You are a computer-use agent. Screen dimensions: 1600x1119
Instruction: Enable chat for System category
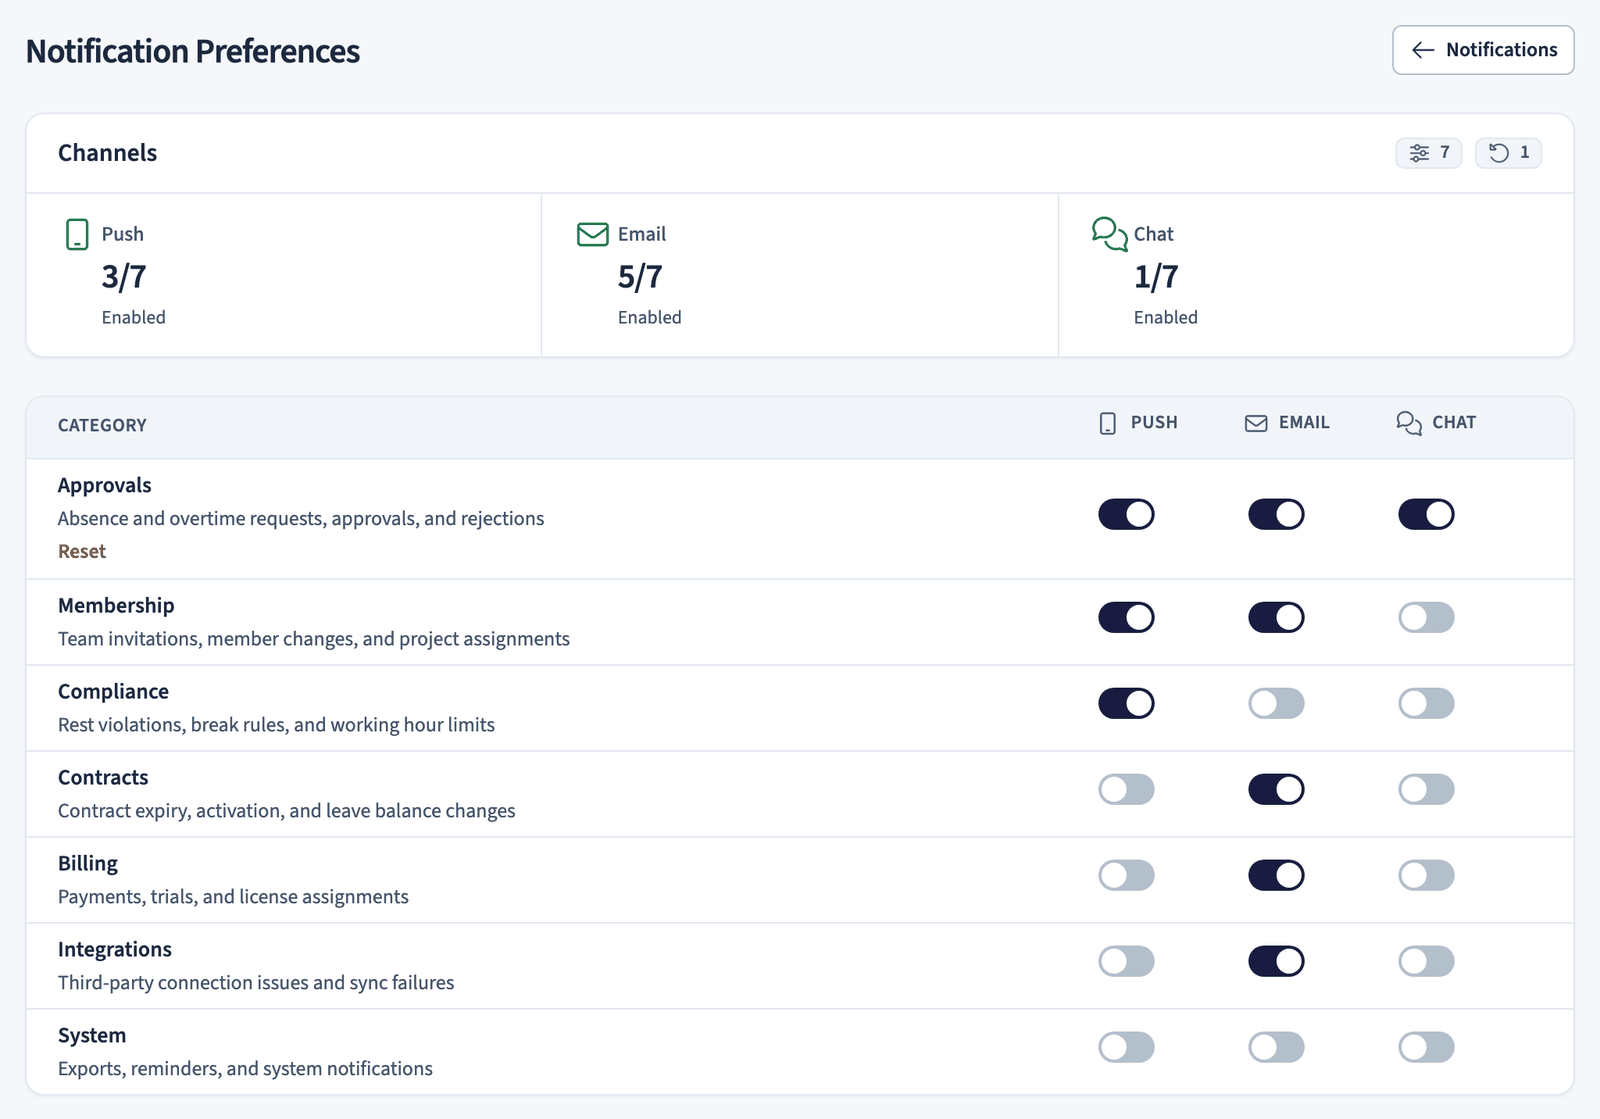1426,1047
